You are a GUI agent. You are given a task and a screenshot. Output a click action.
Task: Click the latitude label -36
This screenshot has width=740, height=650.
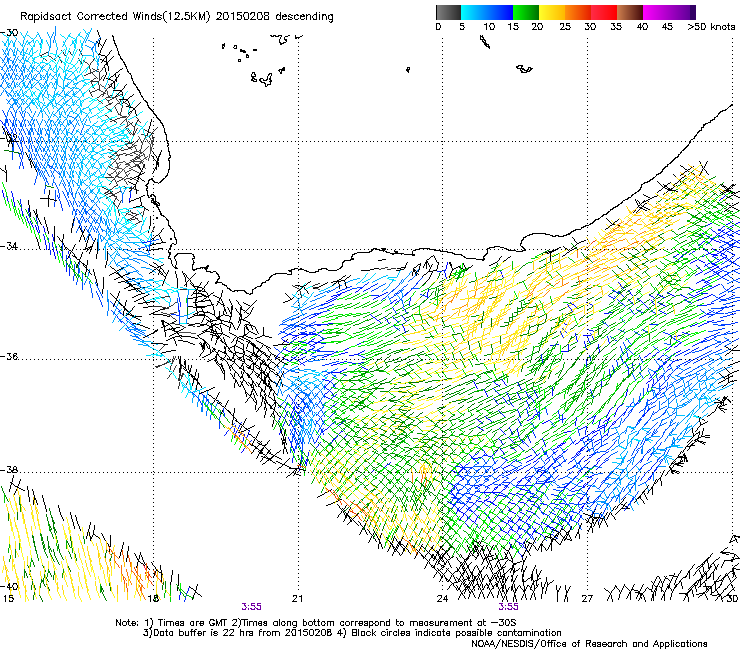point(9,356)
